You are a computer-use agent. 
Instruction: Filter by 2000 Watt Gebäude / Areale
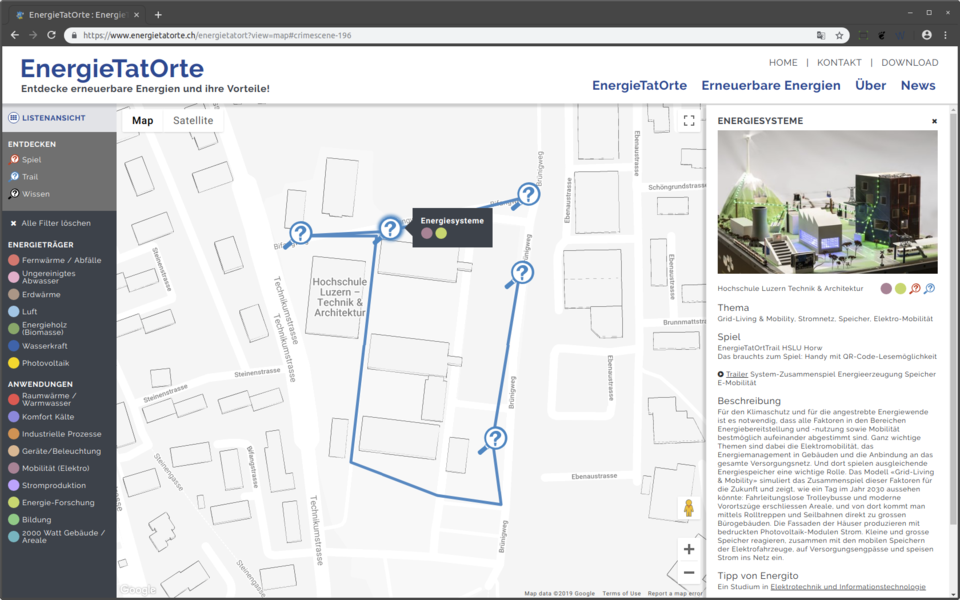coord(56,537)
